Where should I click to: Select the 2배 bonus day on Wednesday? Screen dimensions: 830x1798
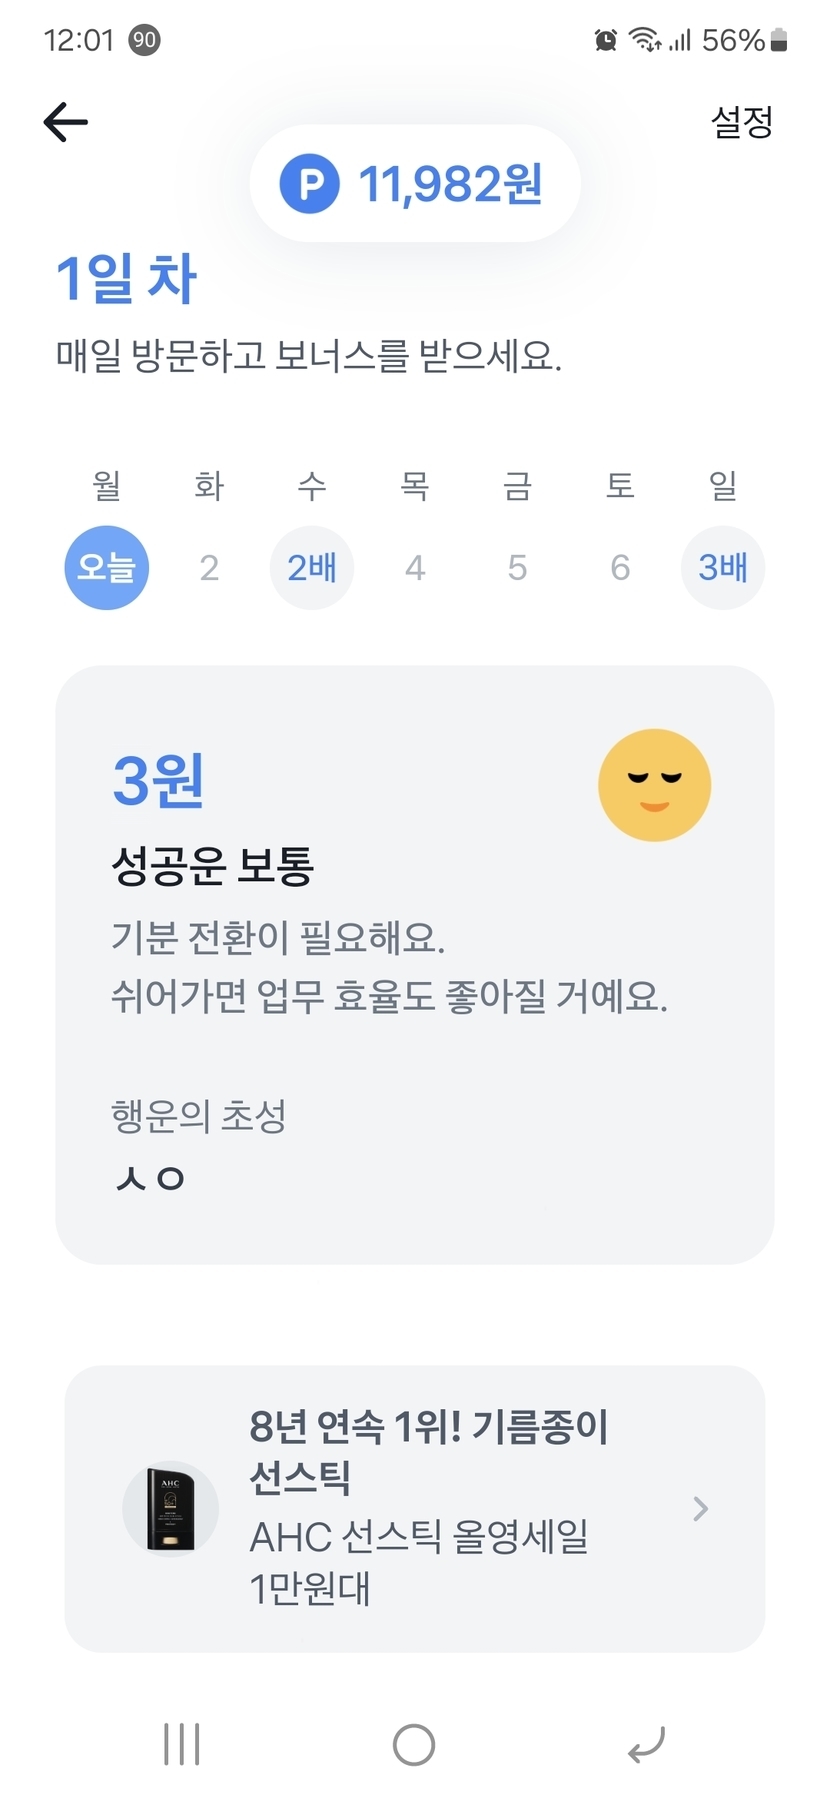[312, 568]
